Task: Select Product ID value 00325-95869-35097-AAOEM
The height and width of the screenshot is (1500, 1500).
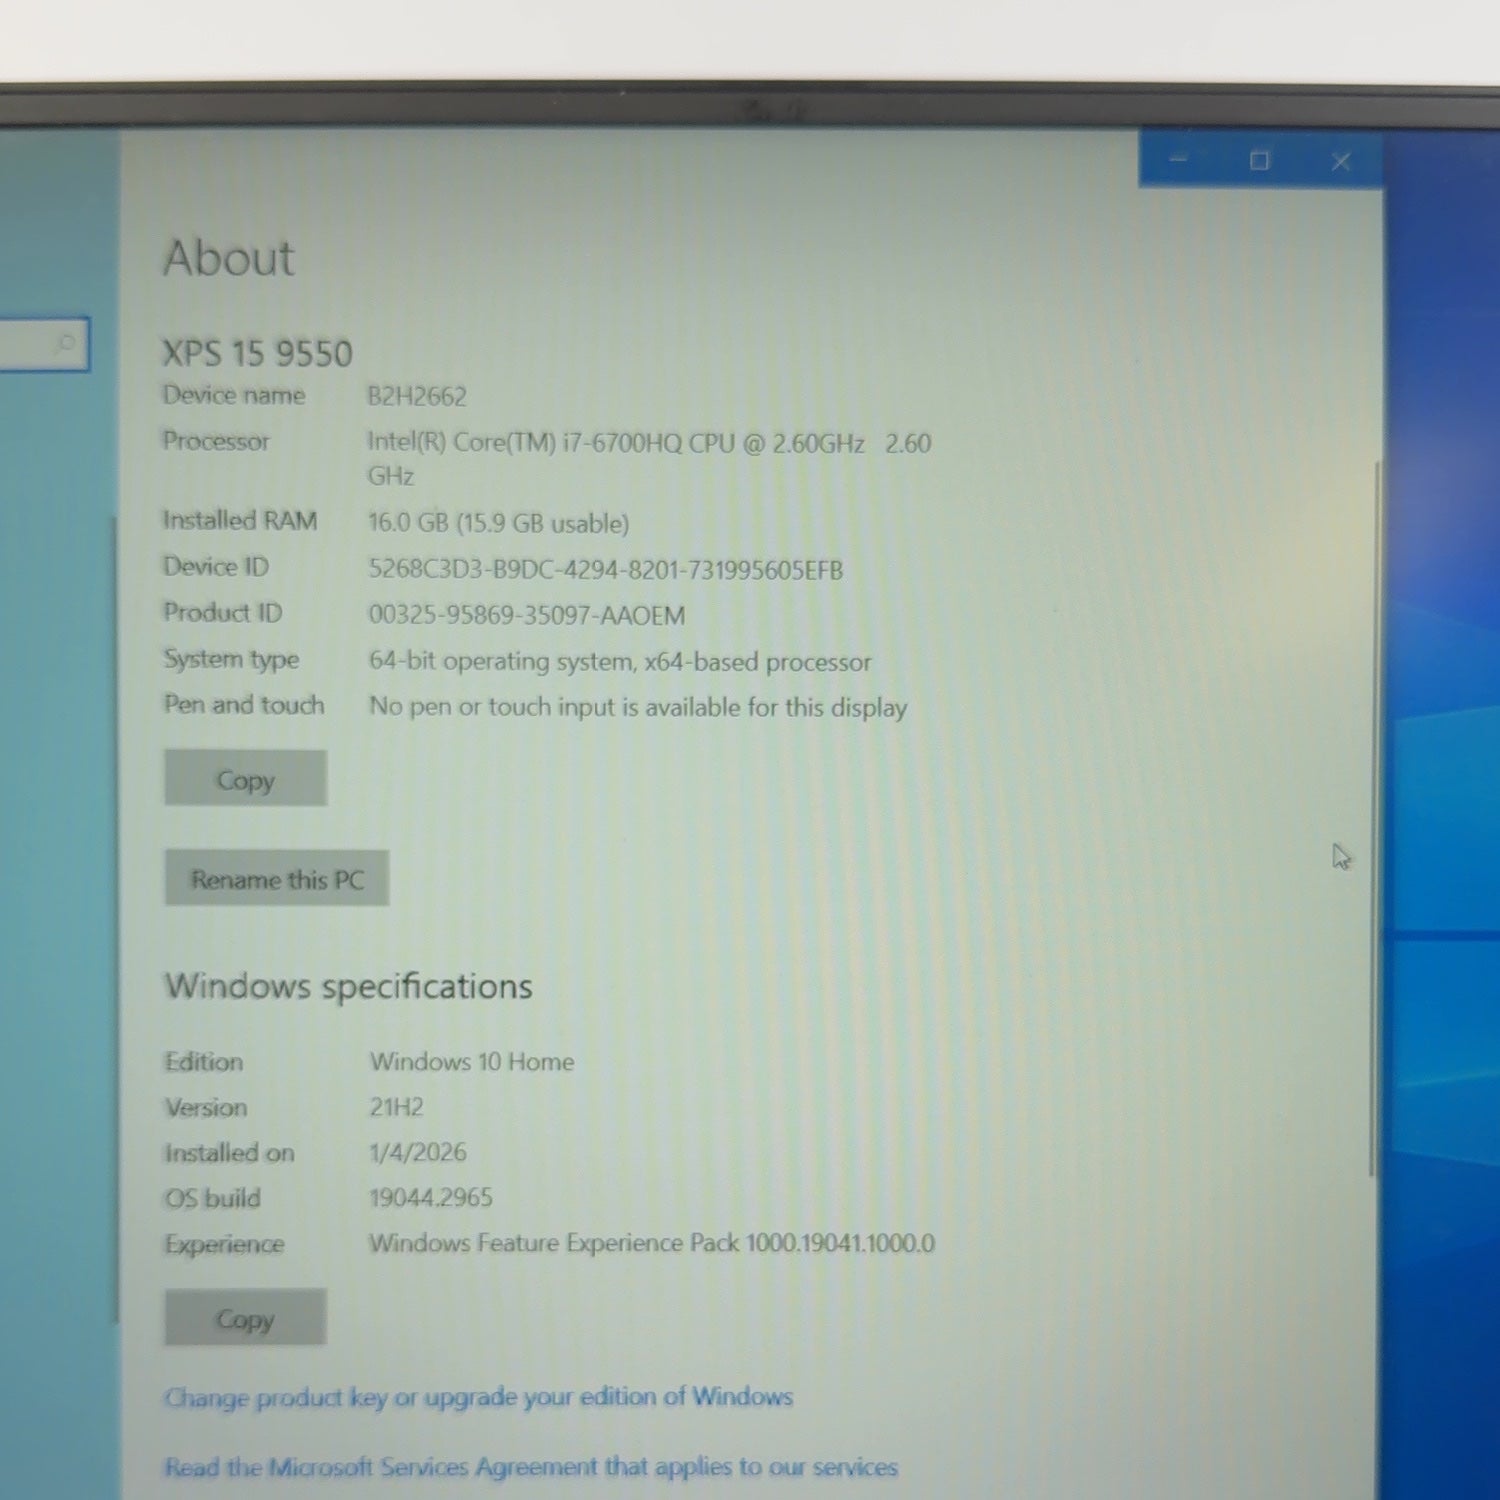Action: tap(527, 615)
